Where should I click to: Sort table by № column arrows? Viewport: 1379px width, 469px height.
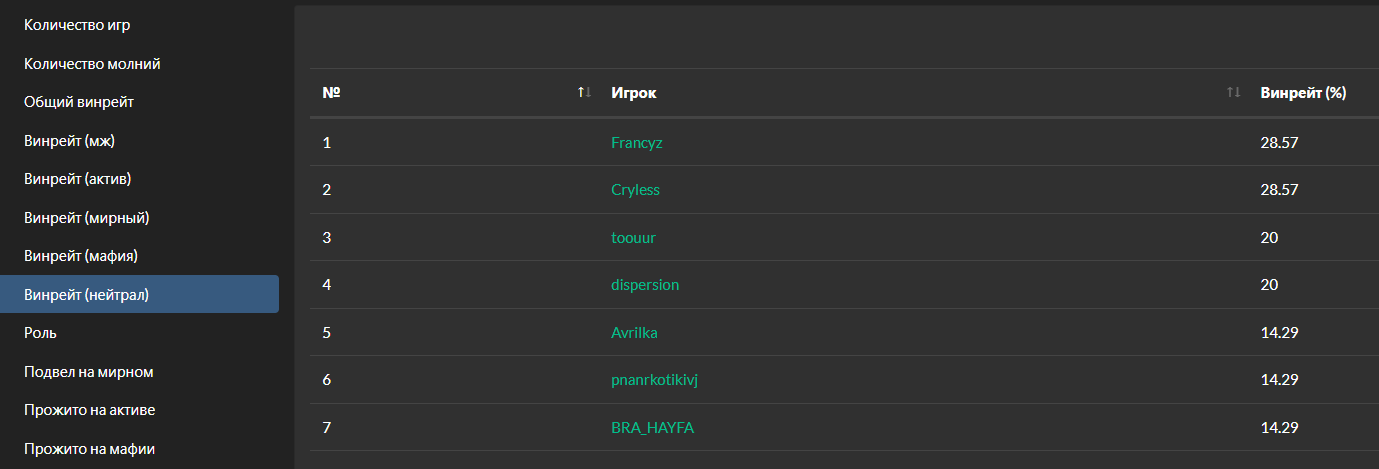(585, 93)
